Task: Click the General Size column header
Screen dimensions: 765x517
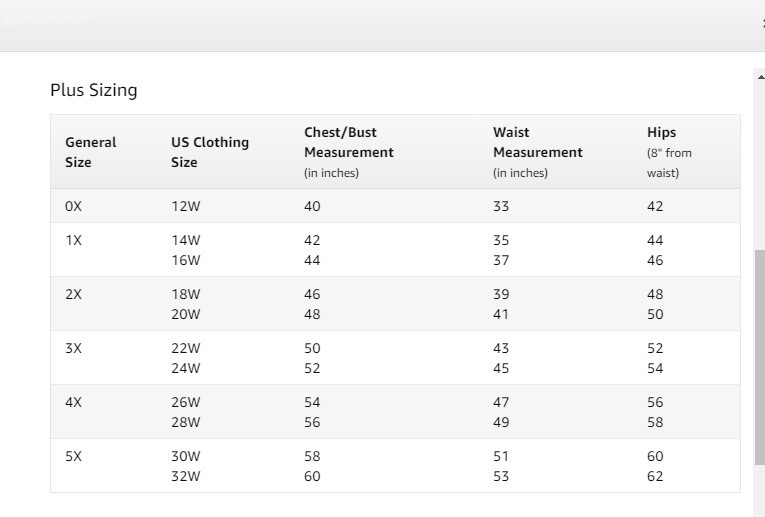Action: pos(91,152)
